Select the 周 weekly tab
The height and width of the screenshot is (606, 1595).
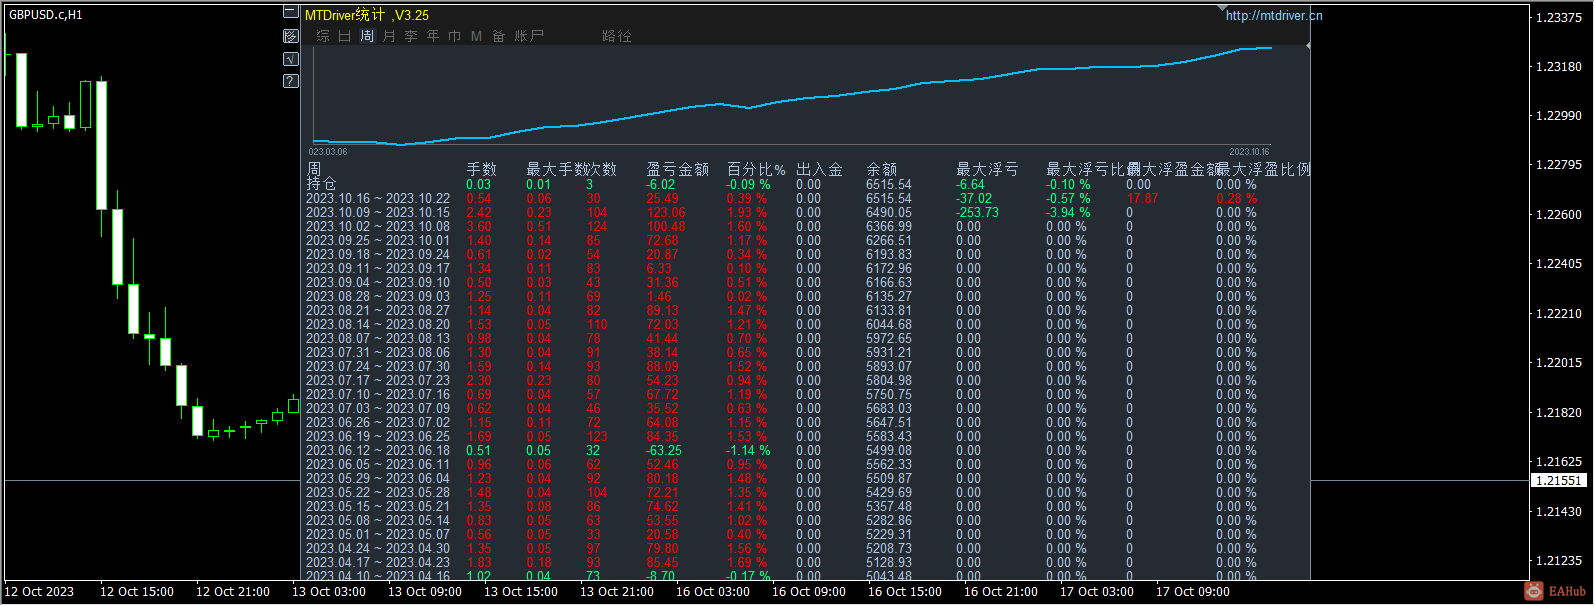[x=367, y=36]
